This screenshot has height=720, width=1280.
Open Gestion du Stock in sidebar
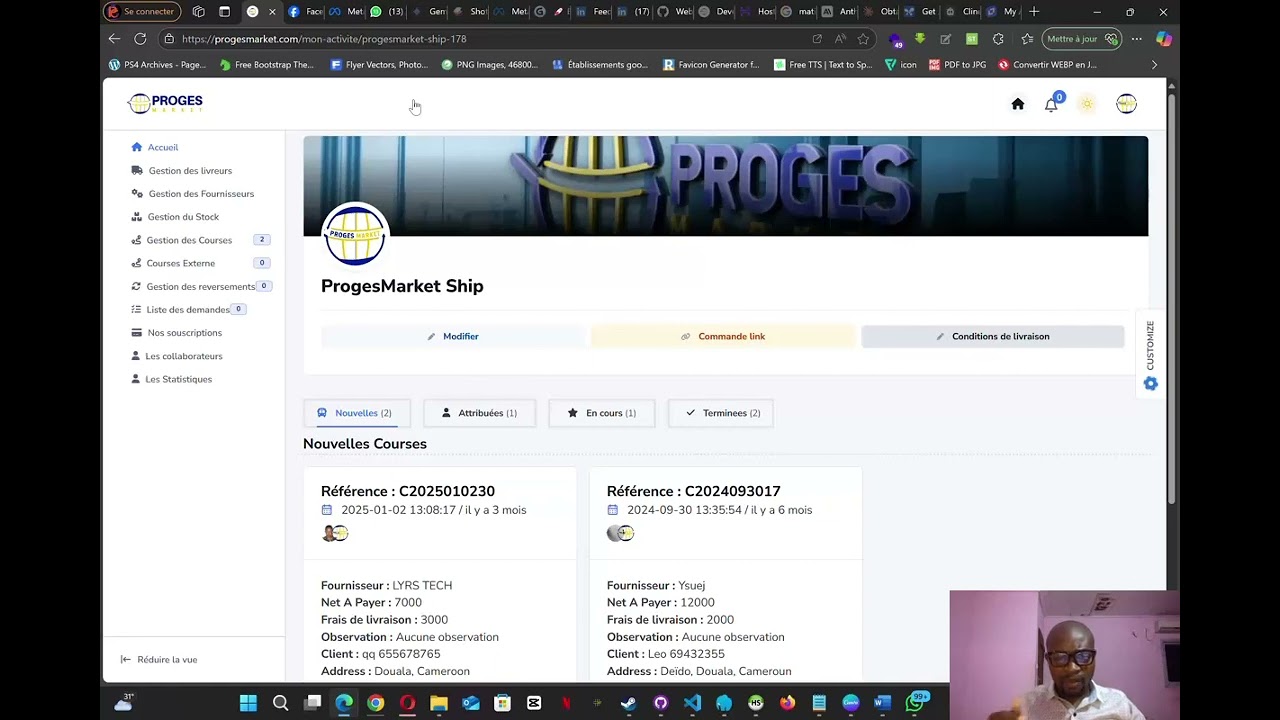pos(175,217)
